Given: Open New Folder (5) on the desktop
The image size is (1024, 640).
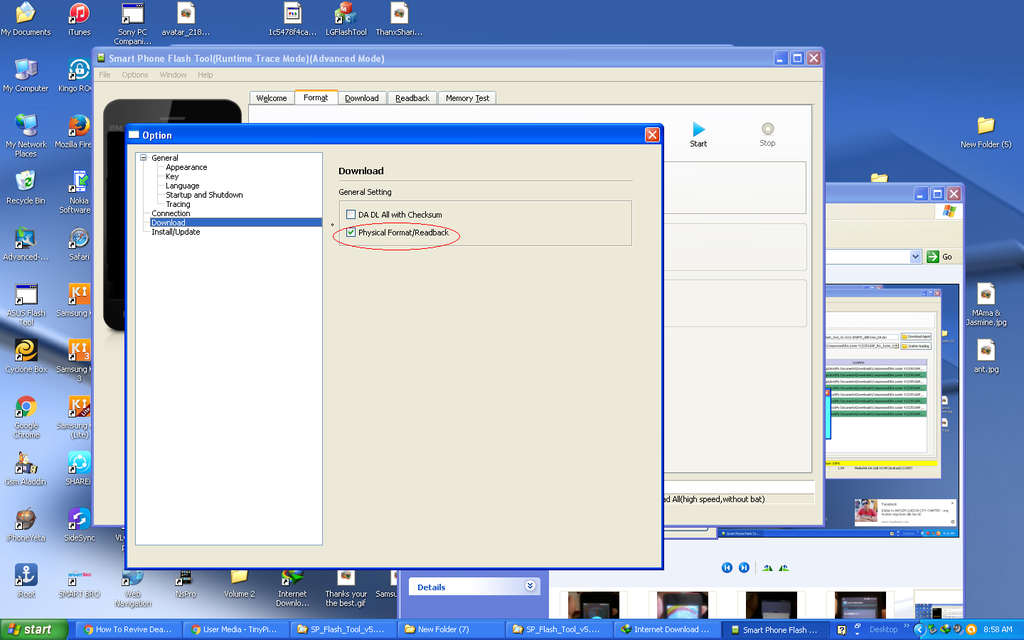Looking at the screenshot, I should pos(985,126).
